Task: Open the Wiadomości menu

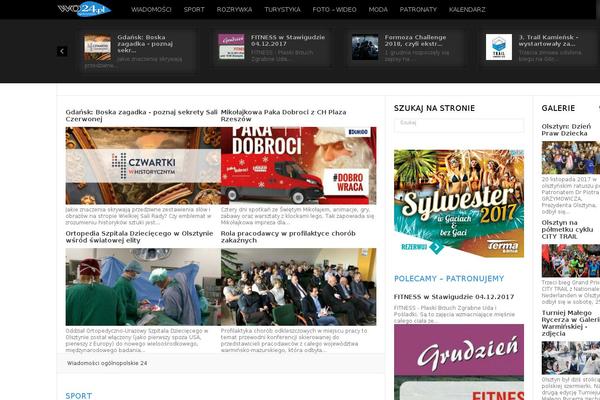Action: click(151, 10)
